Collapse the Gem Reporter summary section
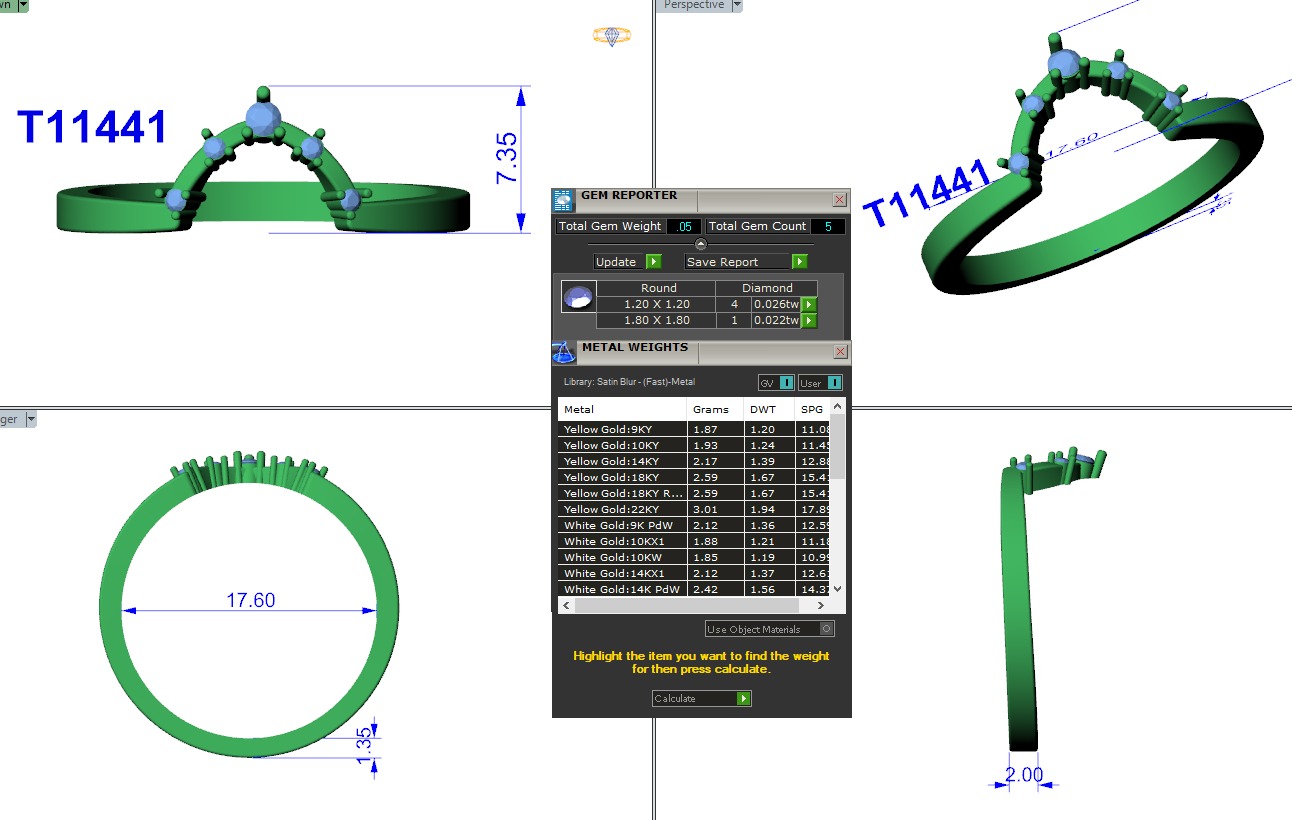1292x820 pixels. [700, 244]
